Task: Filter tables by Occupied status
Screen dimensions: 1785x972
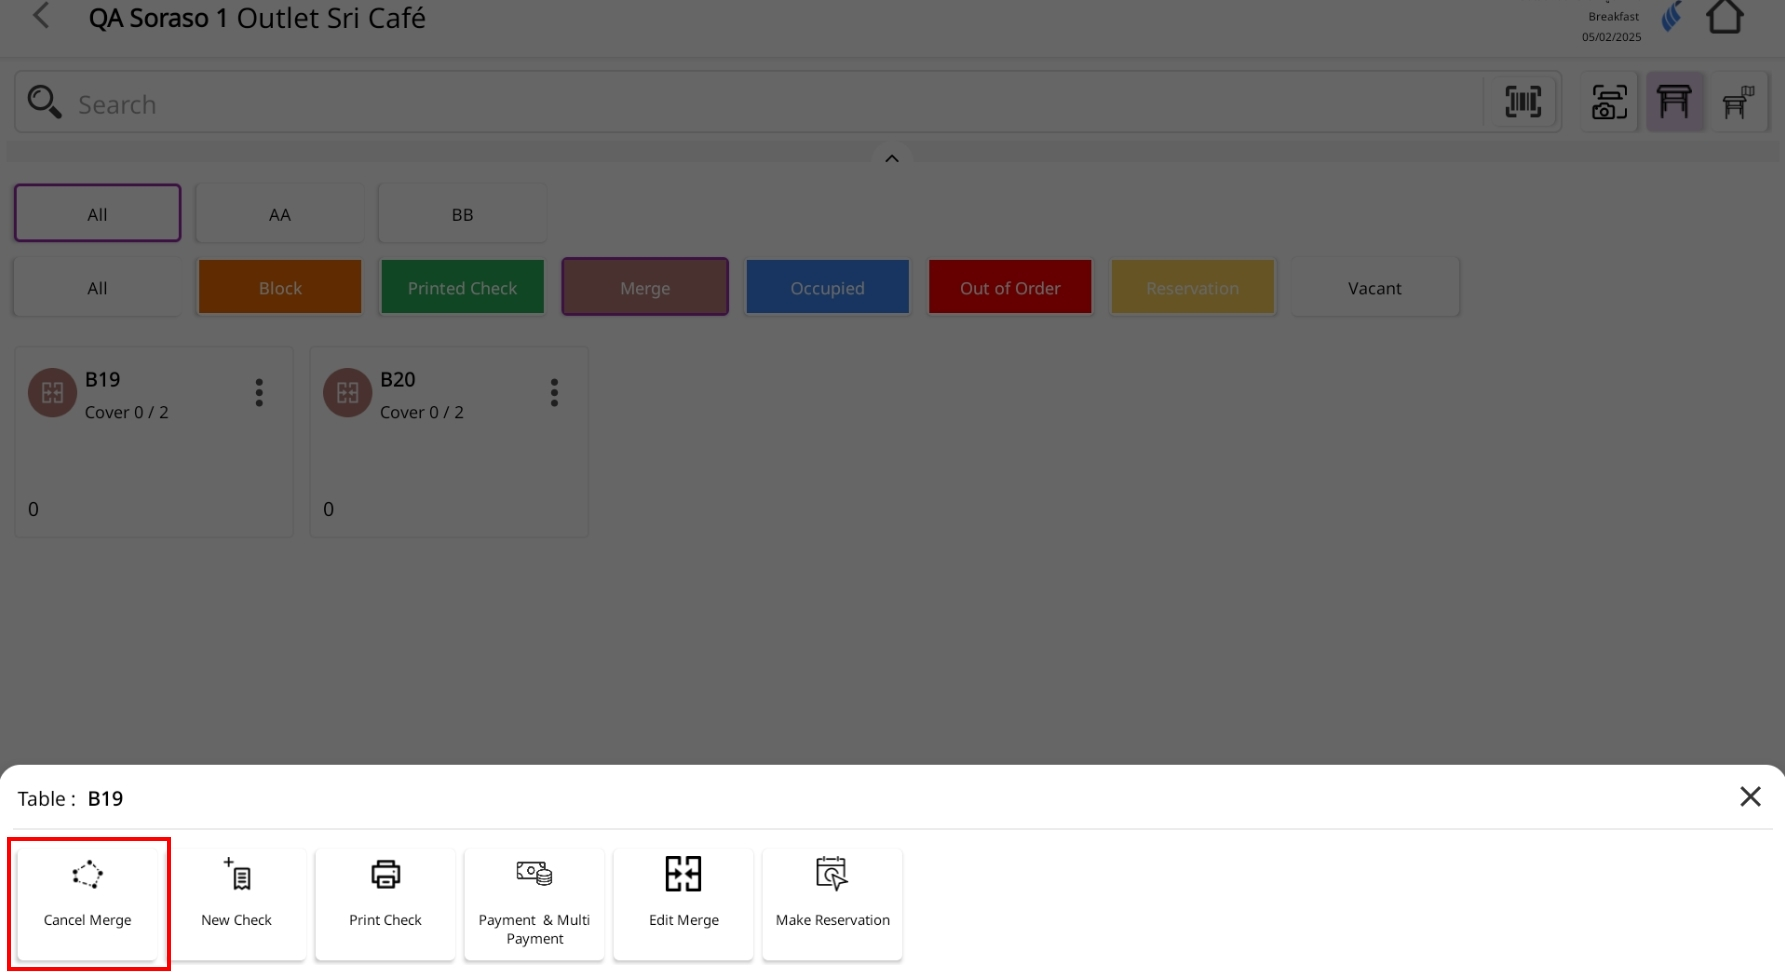Action: pyautogui.click(x=827, y=288)
